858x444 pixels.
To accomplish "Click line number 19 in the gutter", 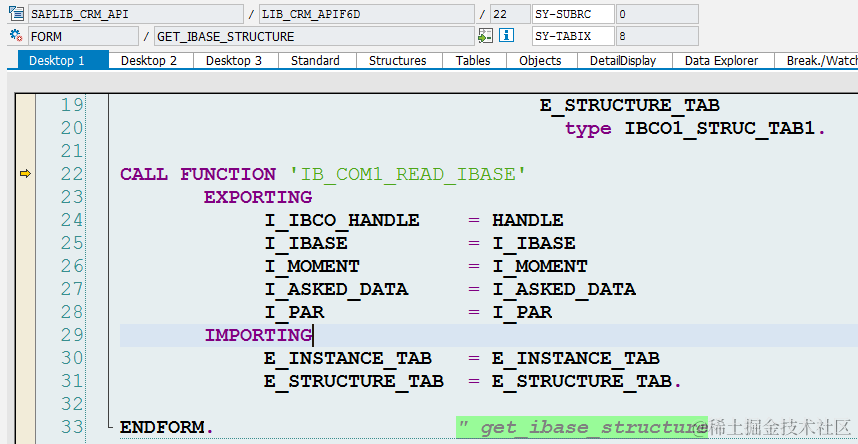I will click(71, 105).
